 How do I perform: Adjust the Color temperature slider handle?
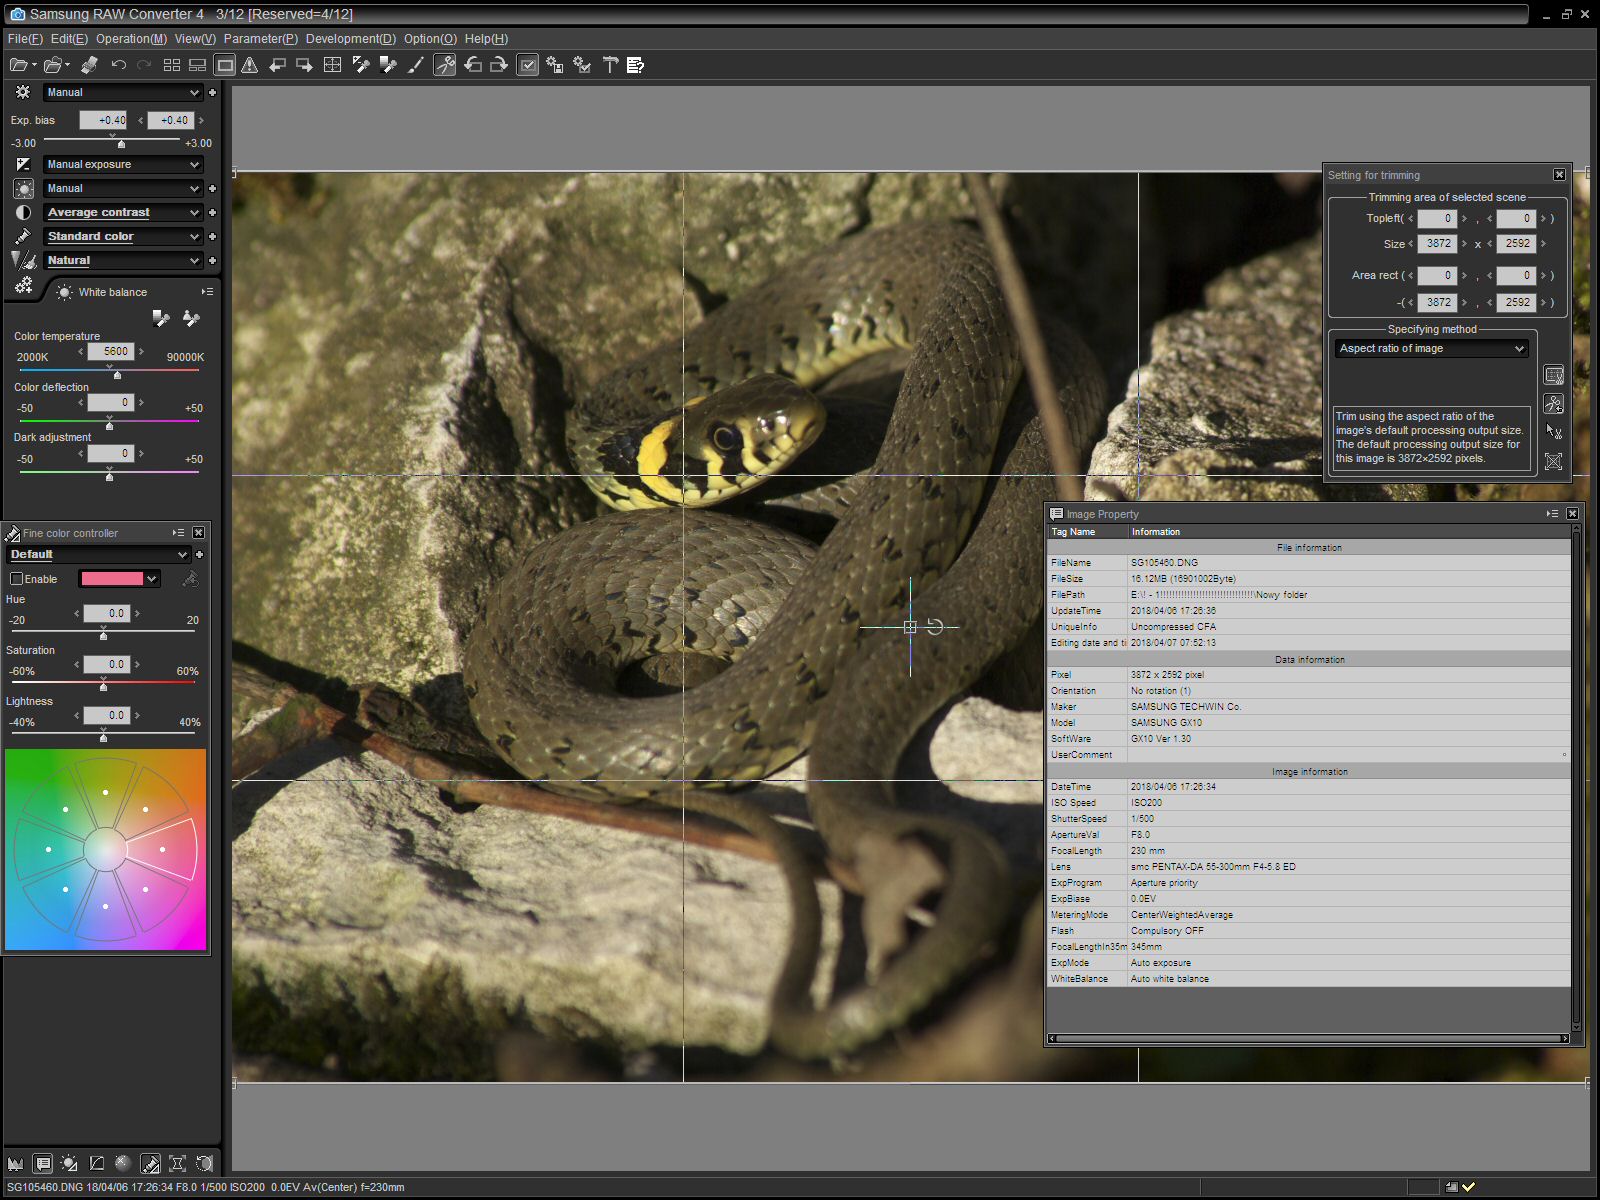(117, 375)
